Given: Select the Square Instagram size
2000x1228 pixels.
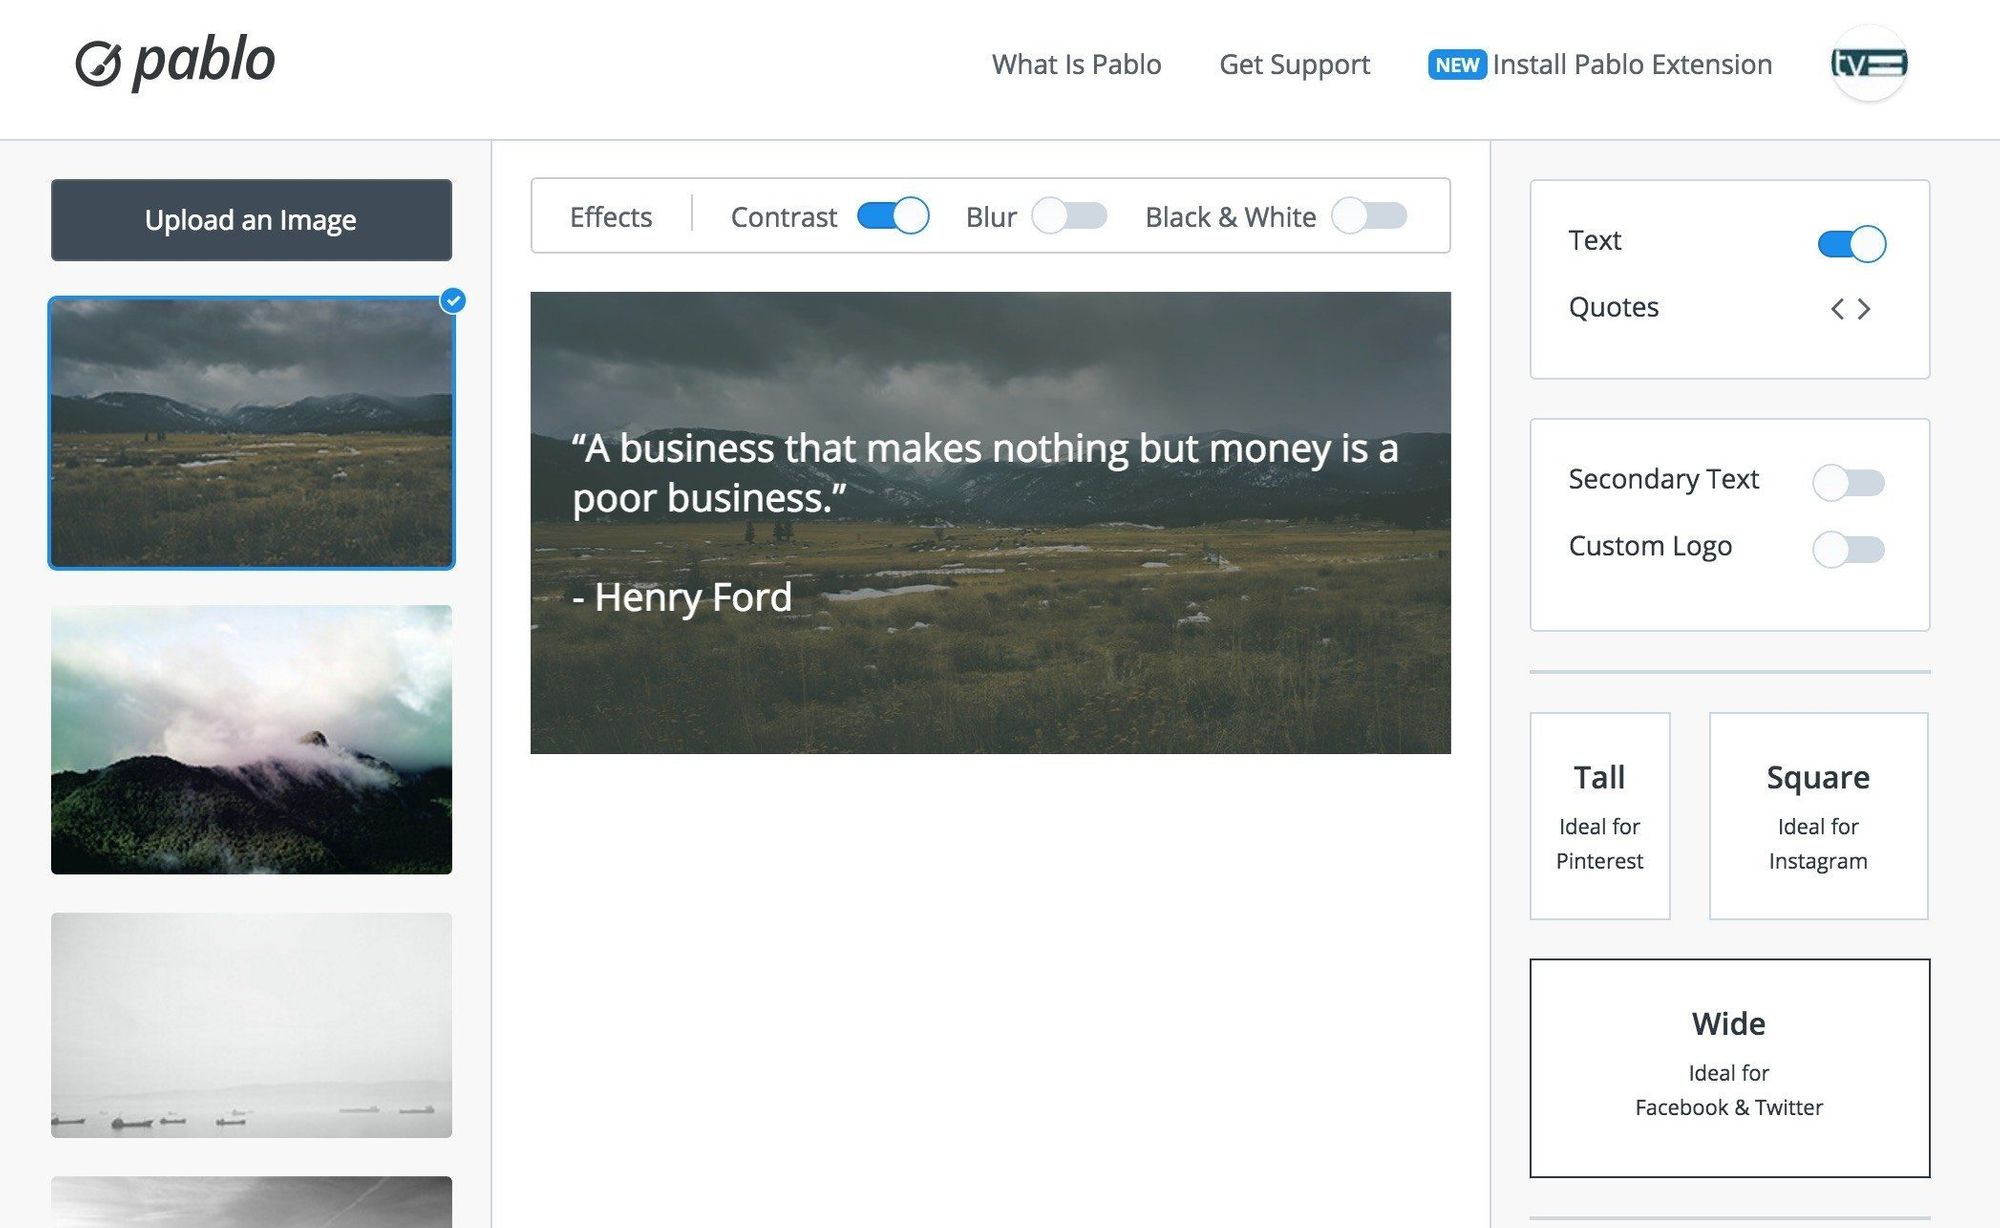Looking at the screenshot, I should (x=1818, y=816).
